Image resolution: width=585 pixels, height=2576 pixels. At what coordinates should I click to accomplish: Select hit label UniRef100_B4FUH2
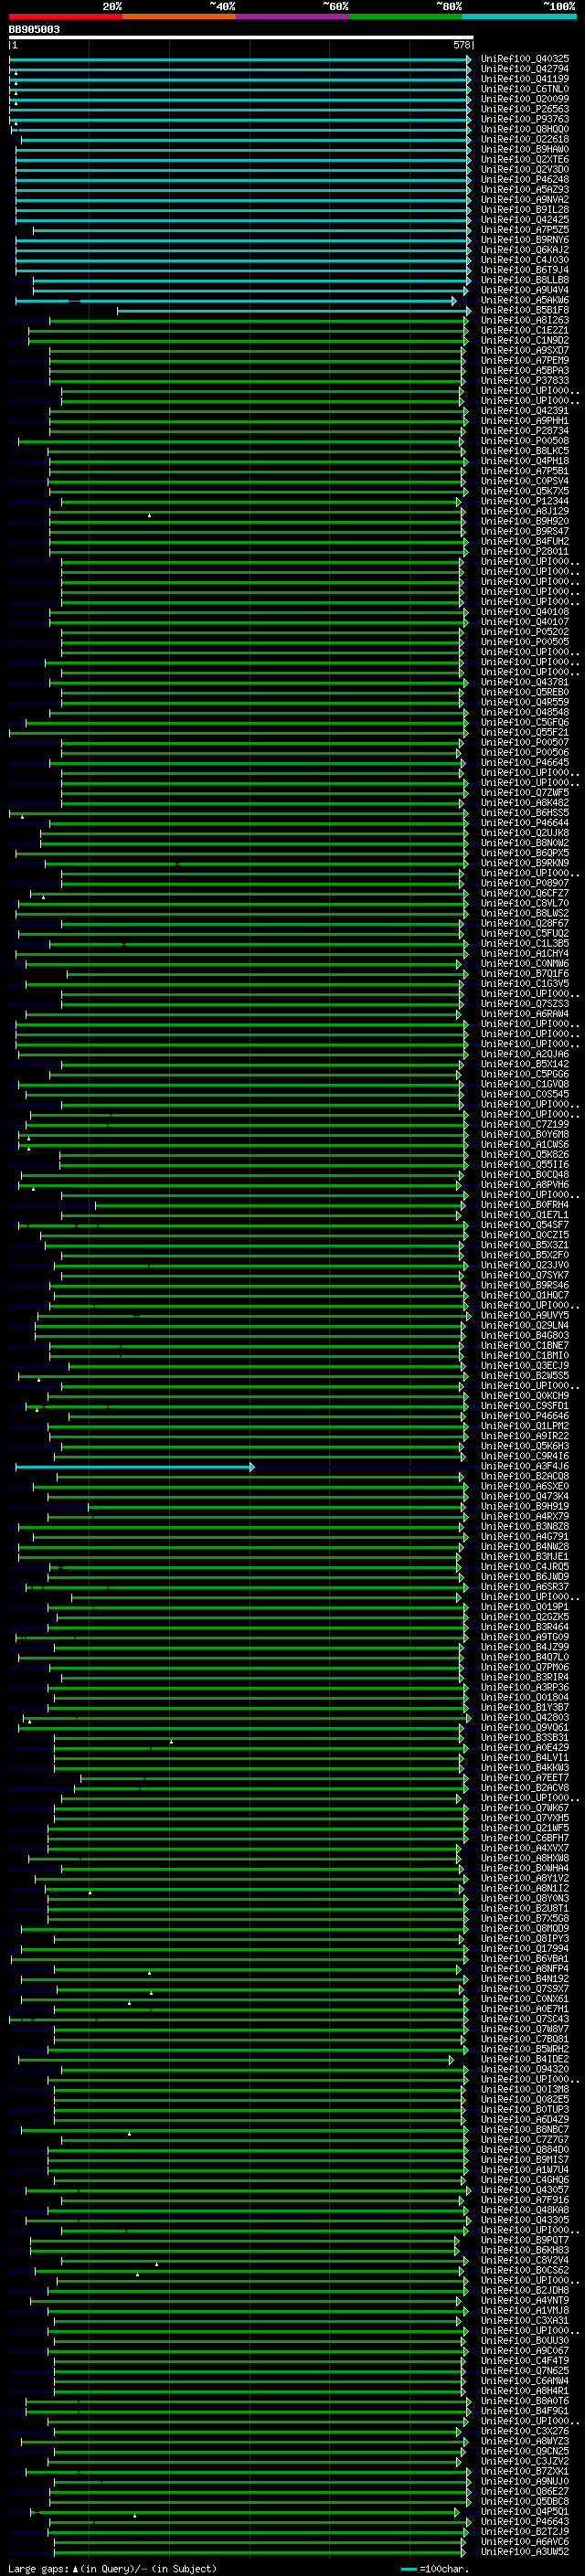tap(525, 541)
